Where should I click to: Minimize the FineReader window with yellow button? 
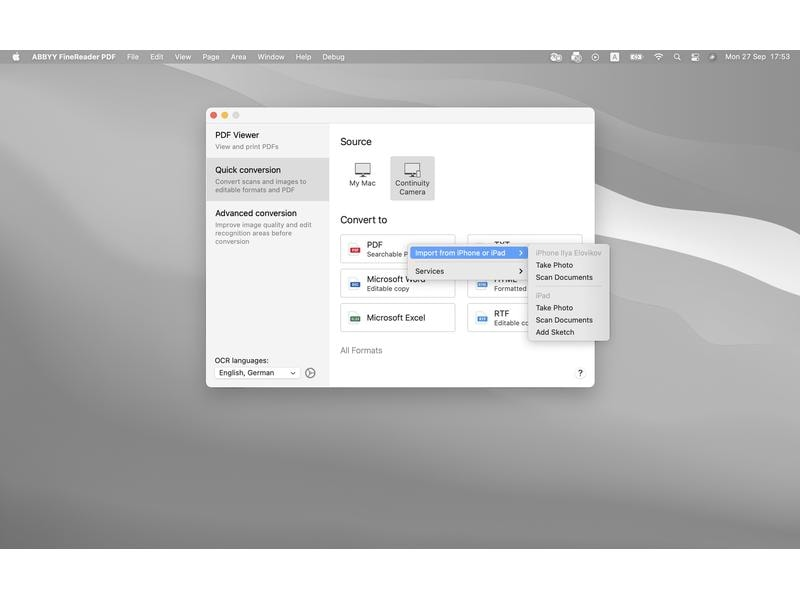click(224, 115)
